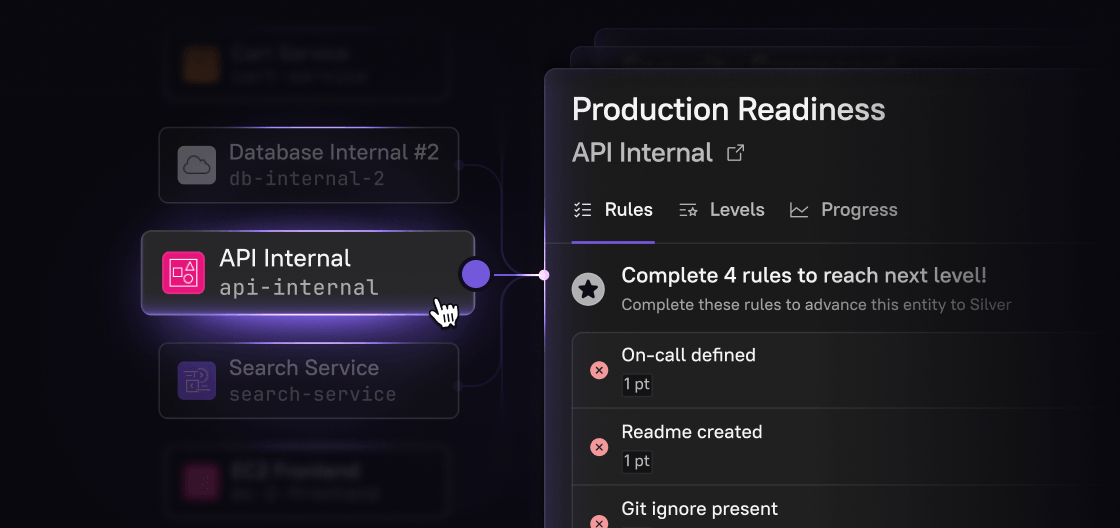Image resolution: width=1120 pixels, height=528 pixels.
Task: Select the Database Internal #2 node
Action: [x=308, y=165]
